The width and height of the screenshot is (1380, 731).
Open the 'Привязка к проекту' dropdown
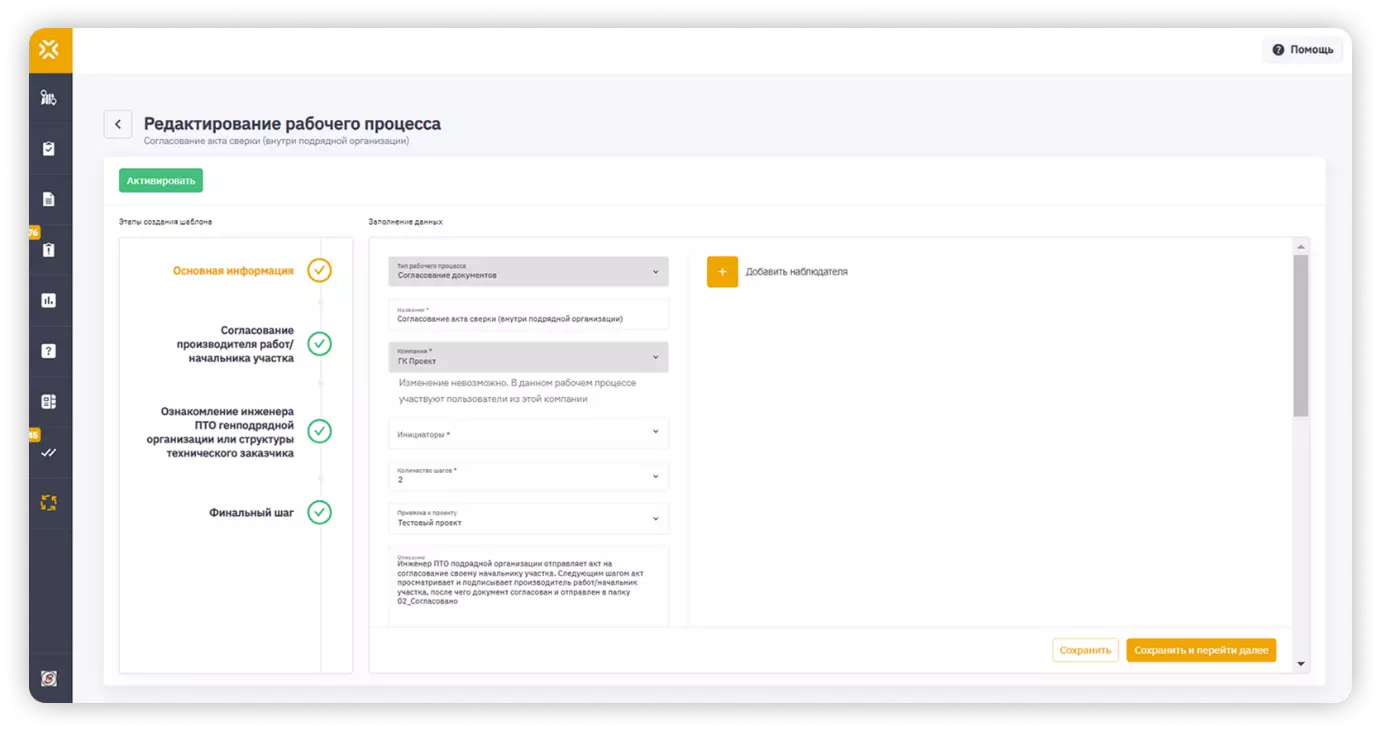pyautogui.click(x=528, y=518)
